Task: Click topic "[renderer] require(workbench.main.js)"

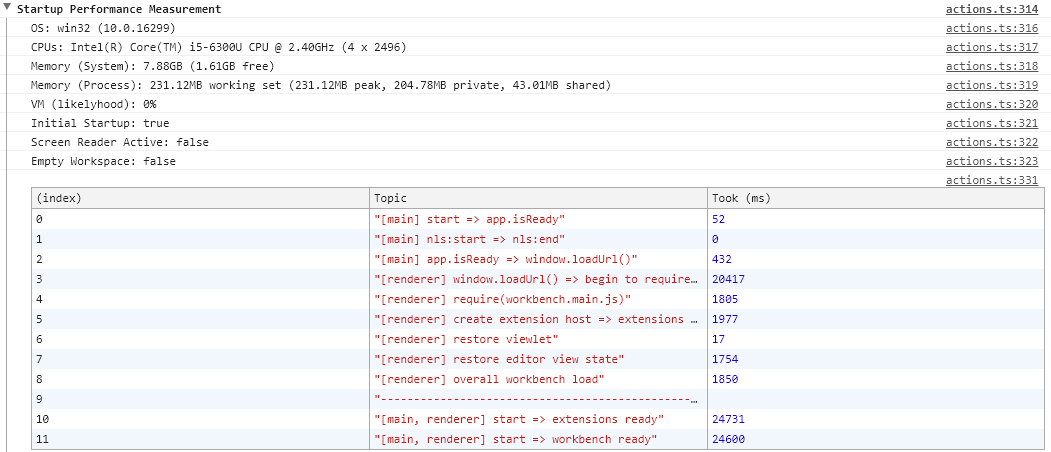Action: pyautogui.click(x=503, y=299)
